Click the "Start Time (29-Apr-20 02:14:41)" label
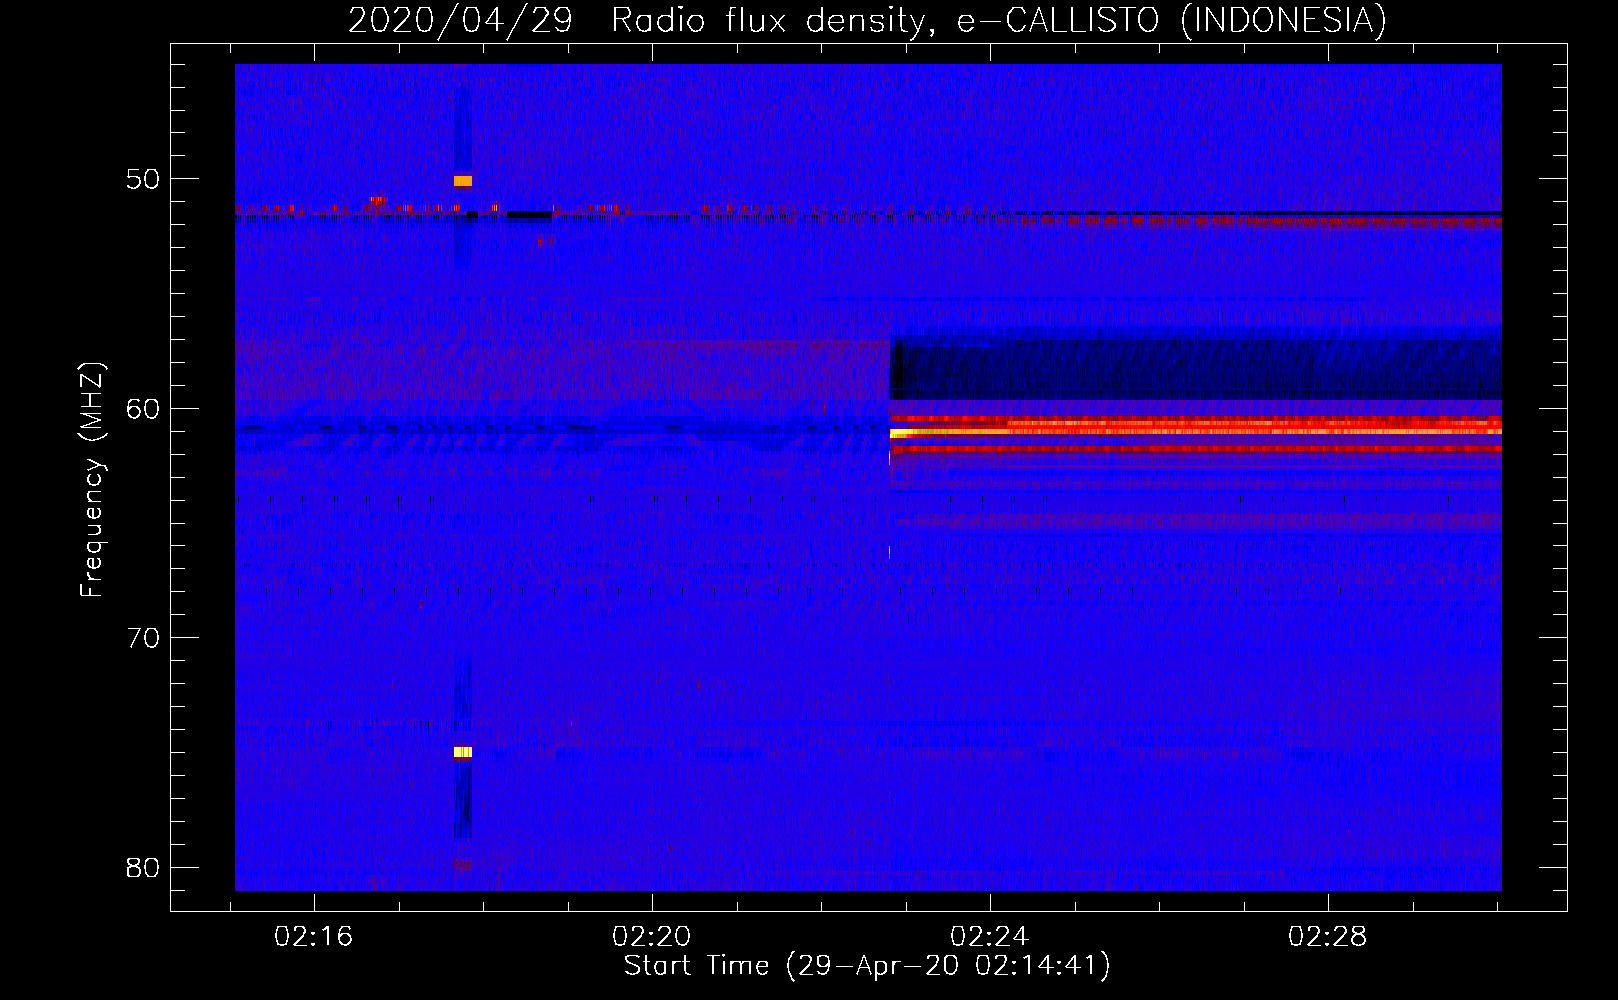The image size is (1618, 1000). click(867, 966)
